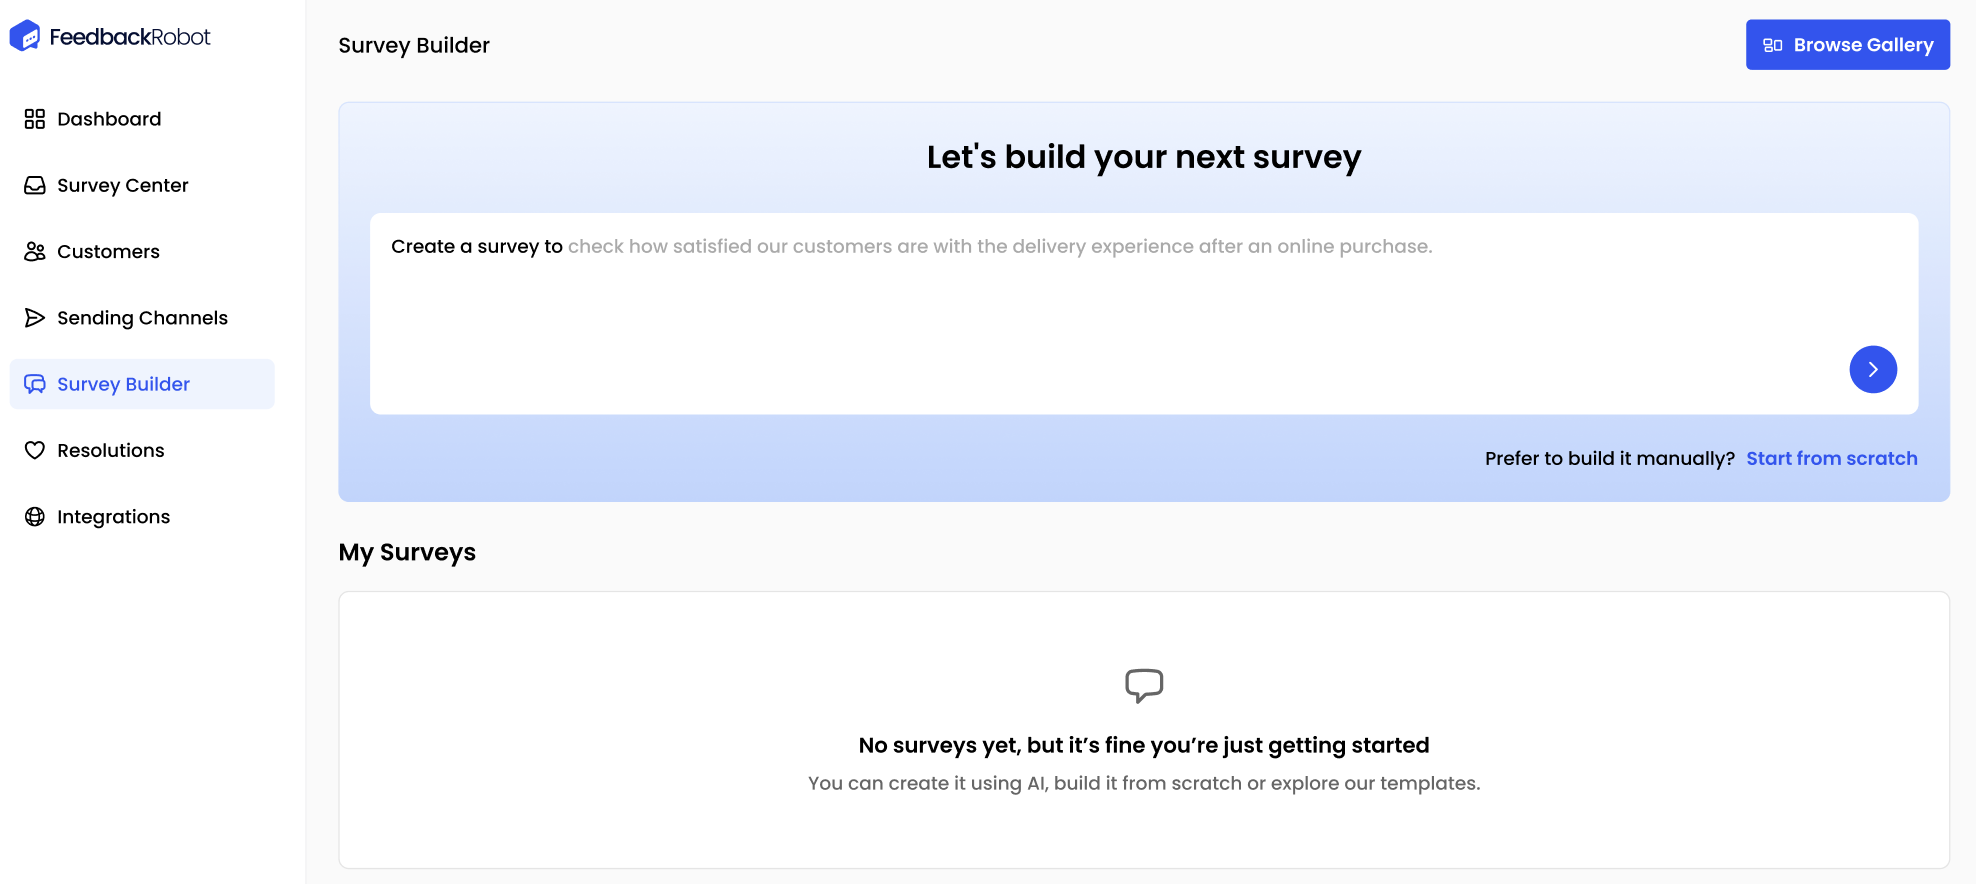Select the Dashboard grid icon

tap(35, 119)
